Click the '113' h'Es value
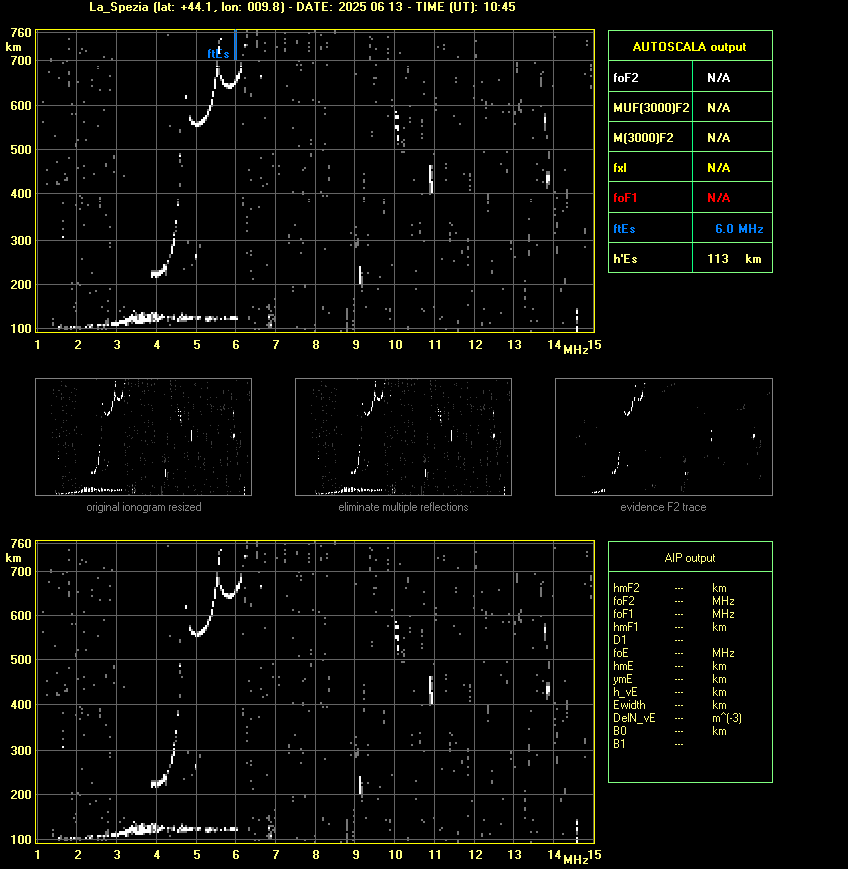 [718, 259]
